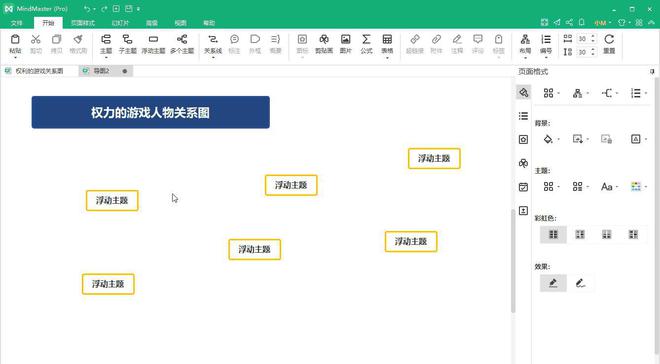Image resolution: width=660 pixels, height=364 pixels.
Task: Select the first rainbow color mode
Action: coord(553,234)
